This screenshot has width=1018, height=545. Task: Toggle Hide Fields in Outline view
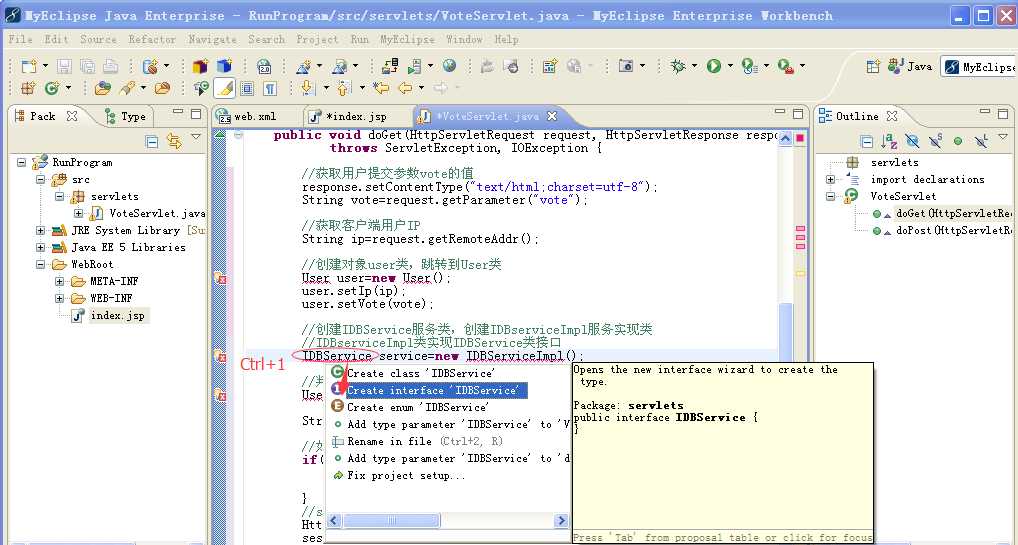(x=912, y=141)
